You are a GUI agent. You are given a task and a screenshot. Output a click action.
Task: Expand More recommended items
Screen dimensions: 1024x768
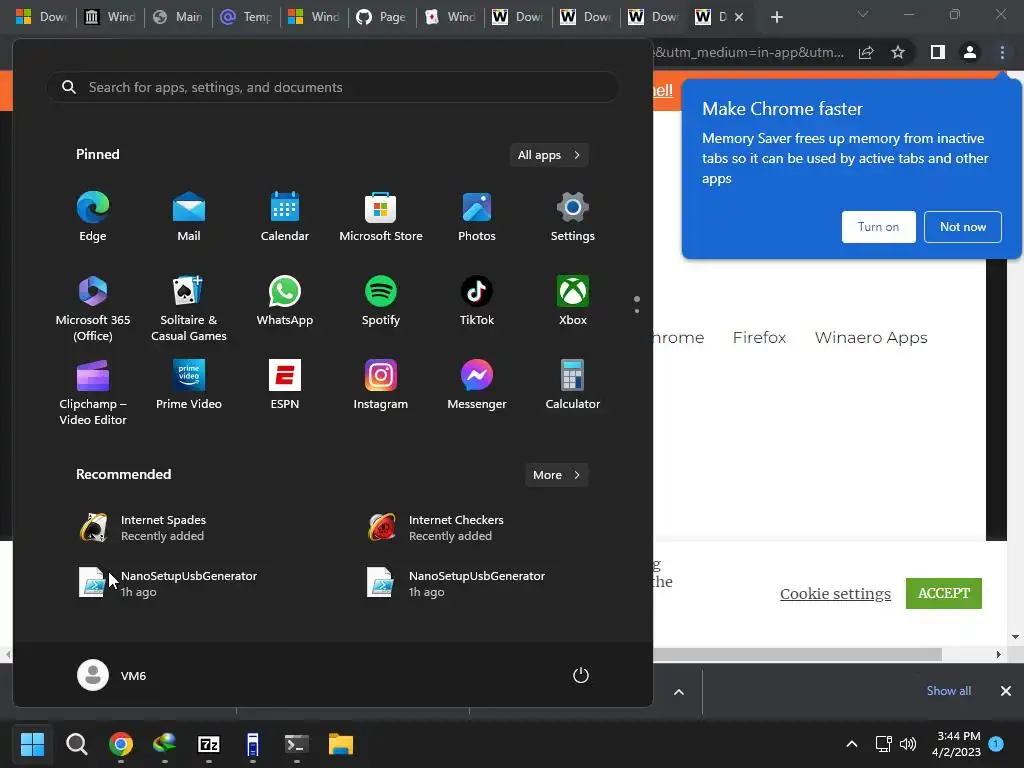pyautogui.click(x=556, y=475)
